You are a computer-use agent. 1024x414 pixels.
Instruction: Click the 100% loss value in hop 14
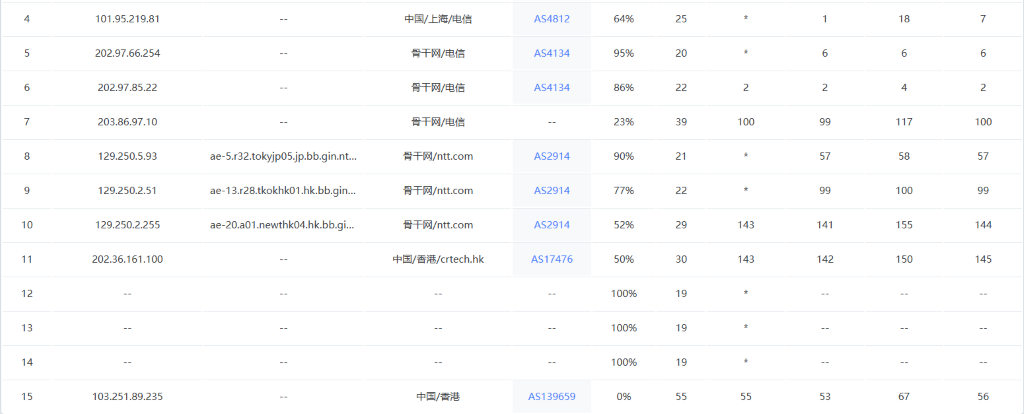click(624, 362)
